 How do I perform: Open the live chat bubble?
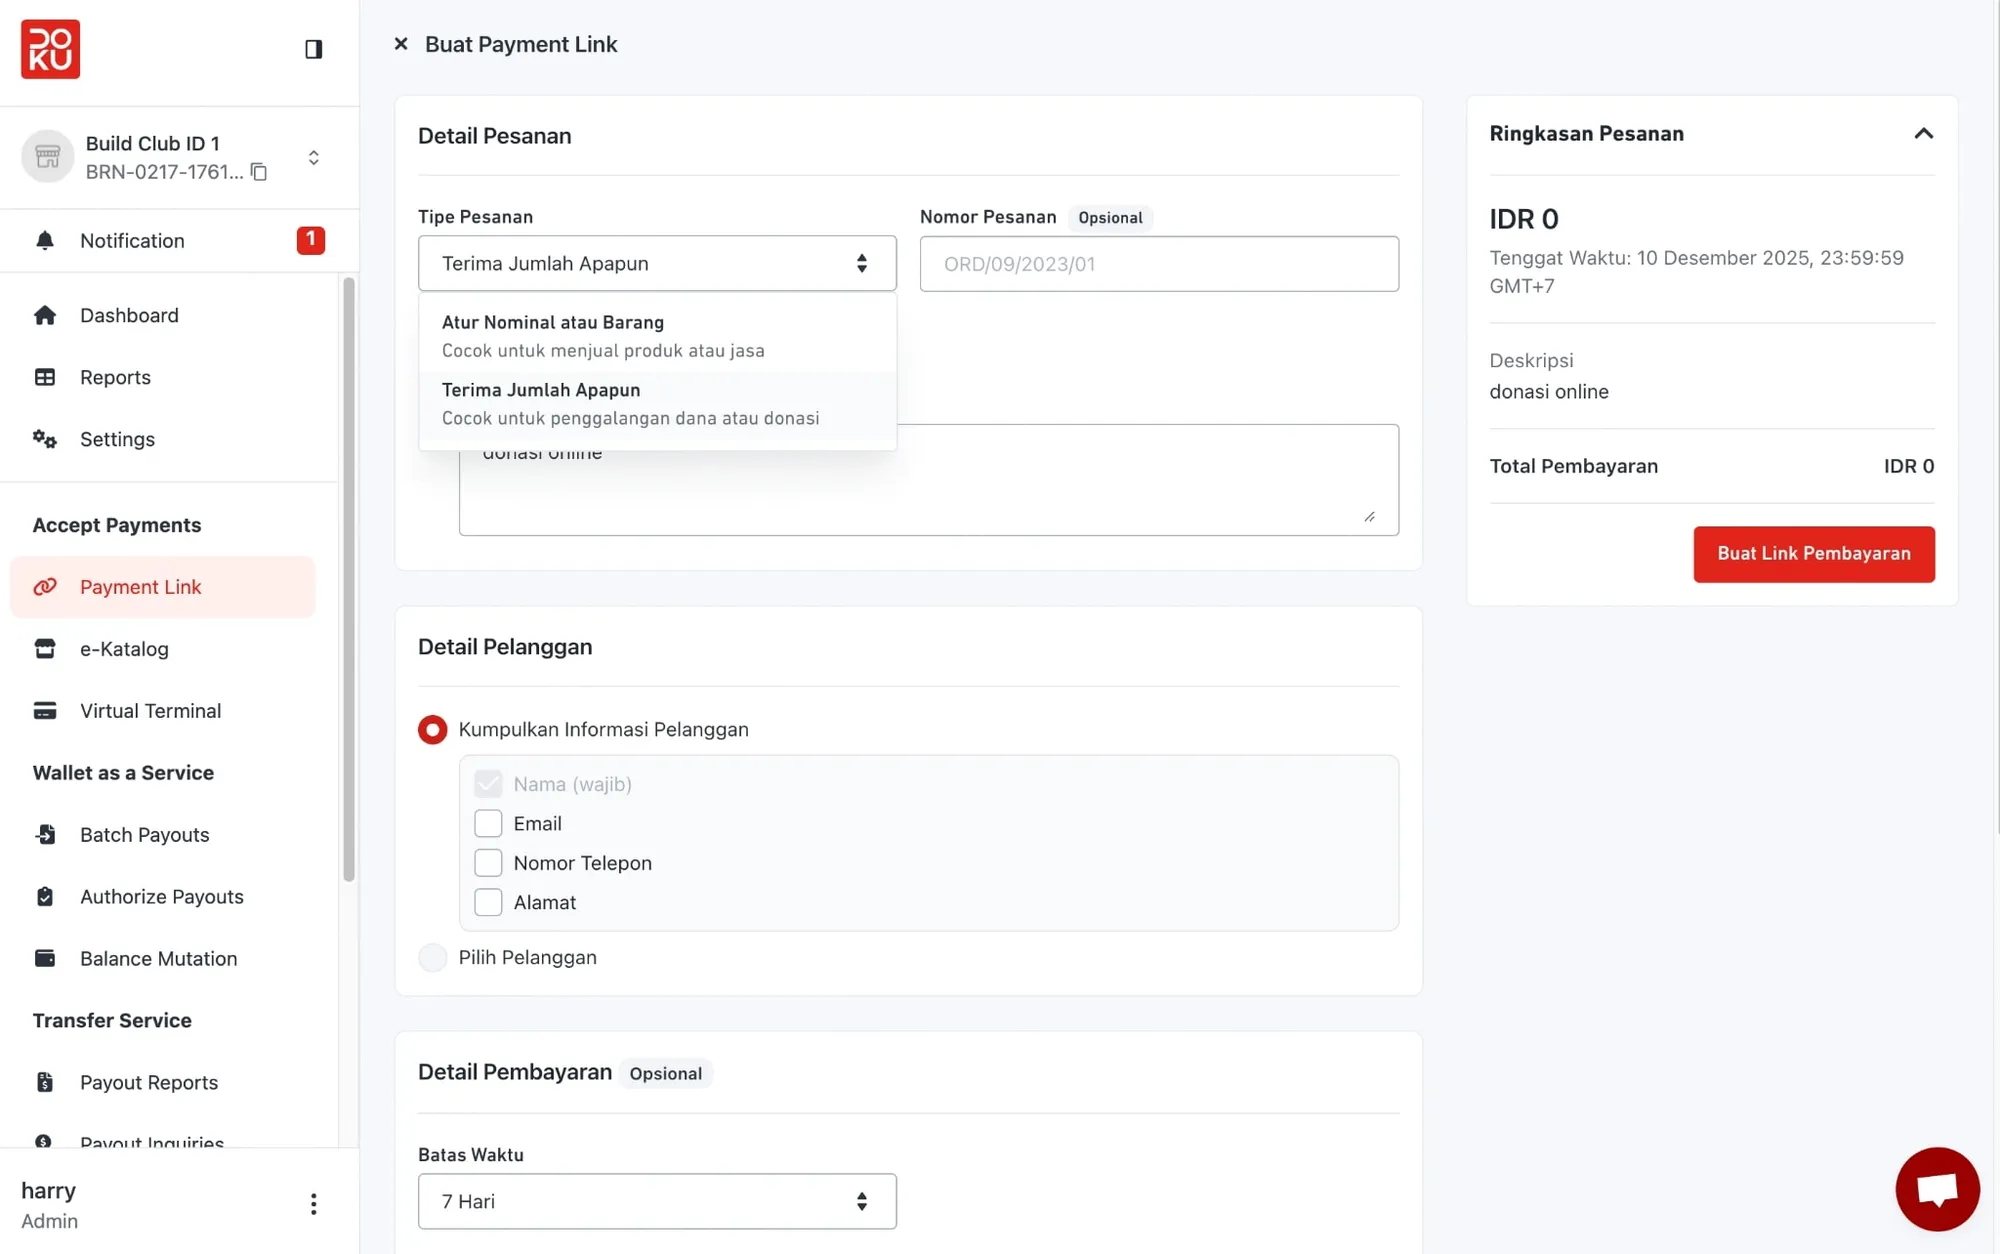click(1936, 1189)
